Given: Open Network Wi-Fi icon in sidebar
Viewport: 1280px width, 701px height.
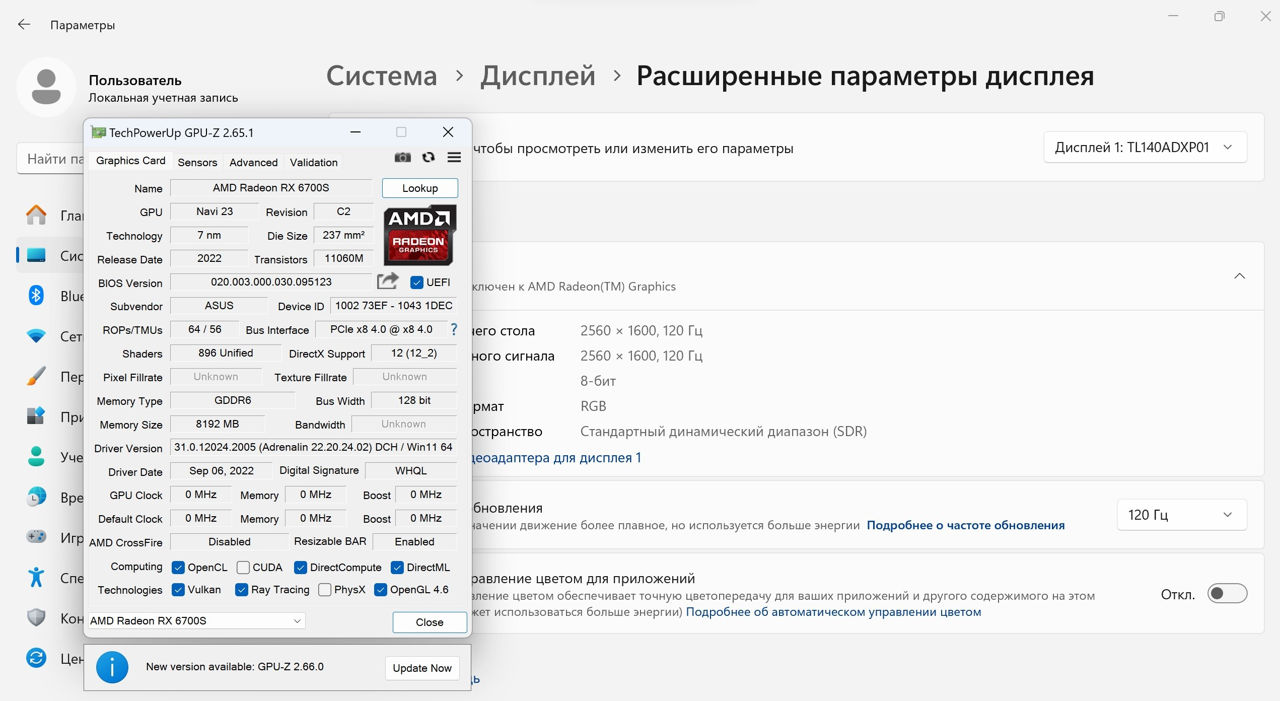Looking at the screenshot, I should 36,336.
